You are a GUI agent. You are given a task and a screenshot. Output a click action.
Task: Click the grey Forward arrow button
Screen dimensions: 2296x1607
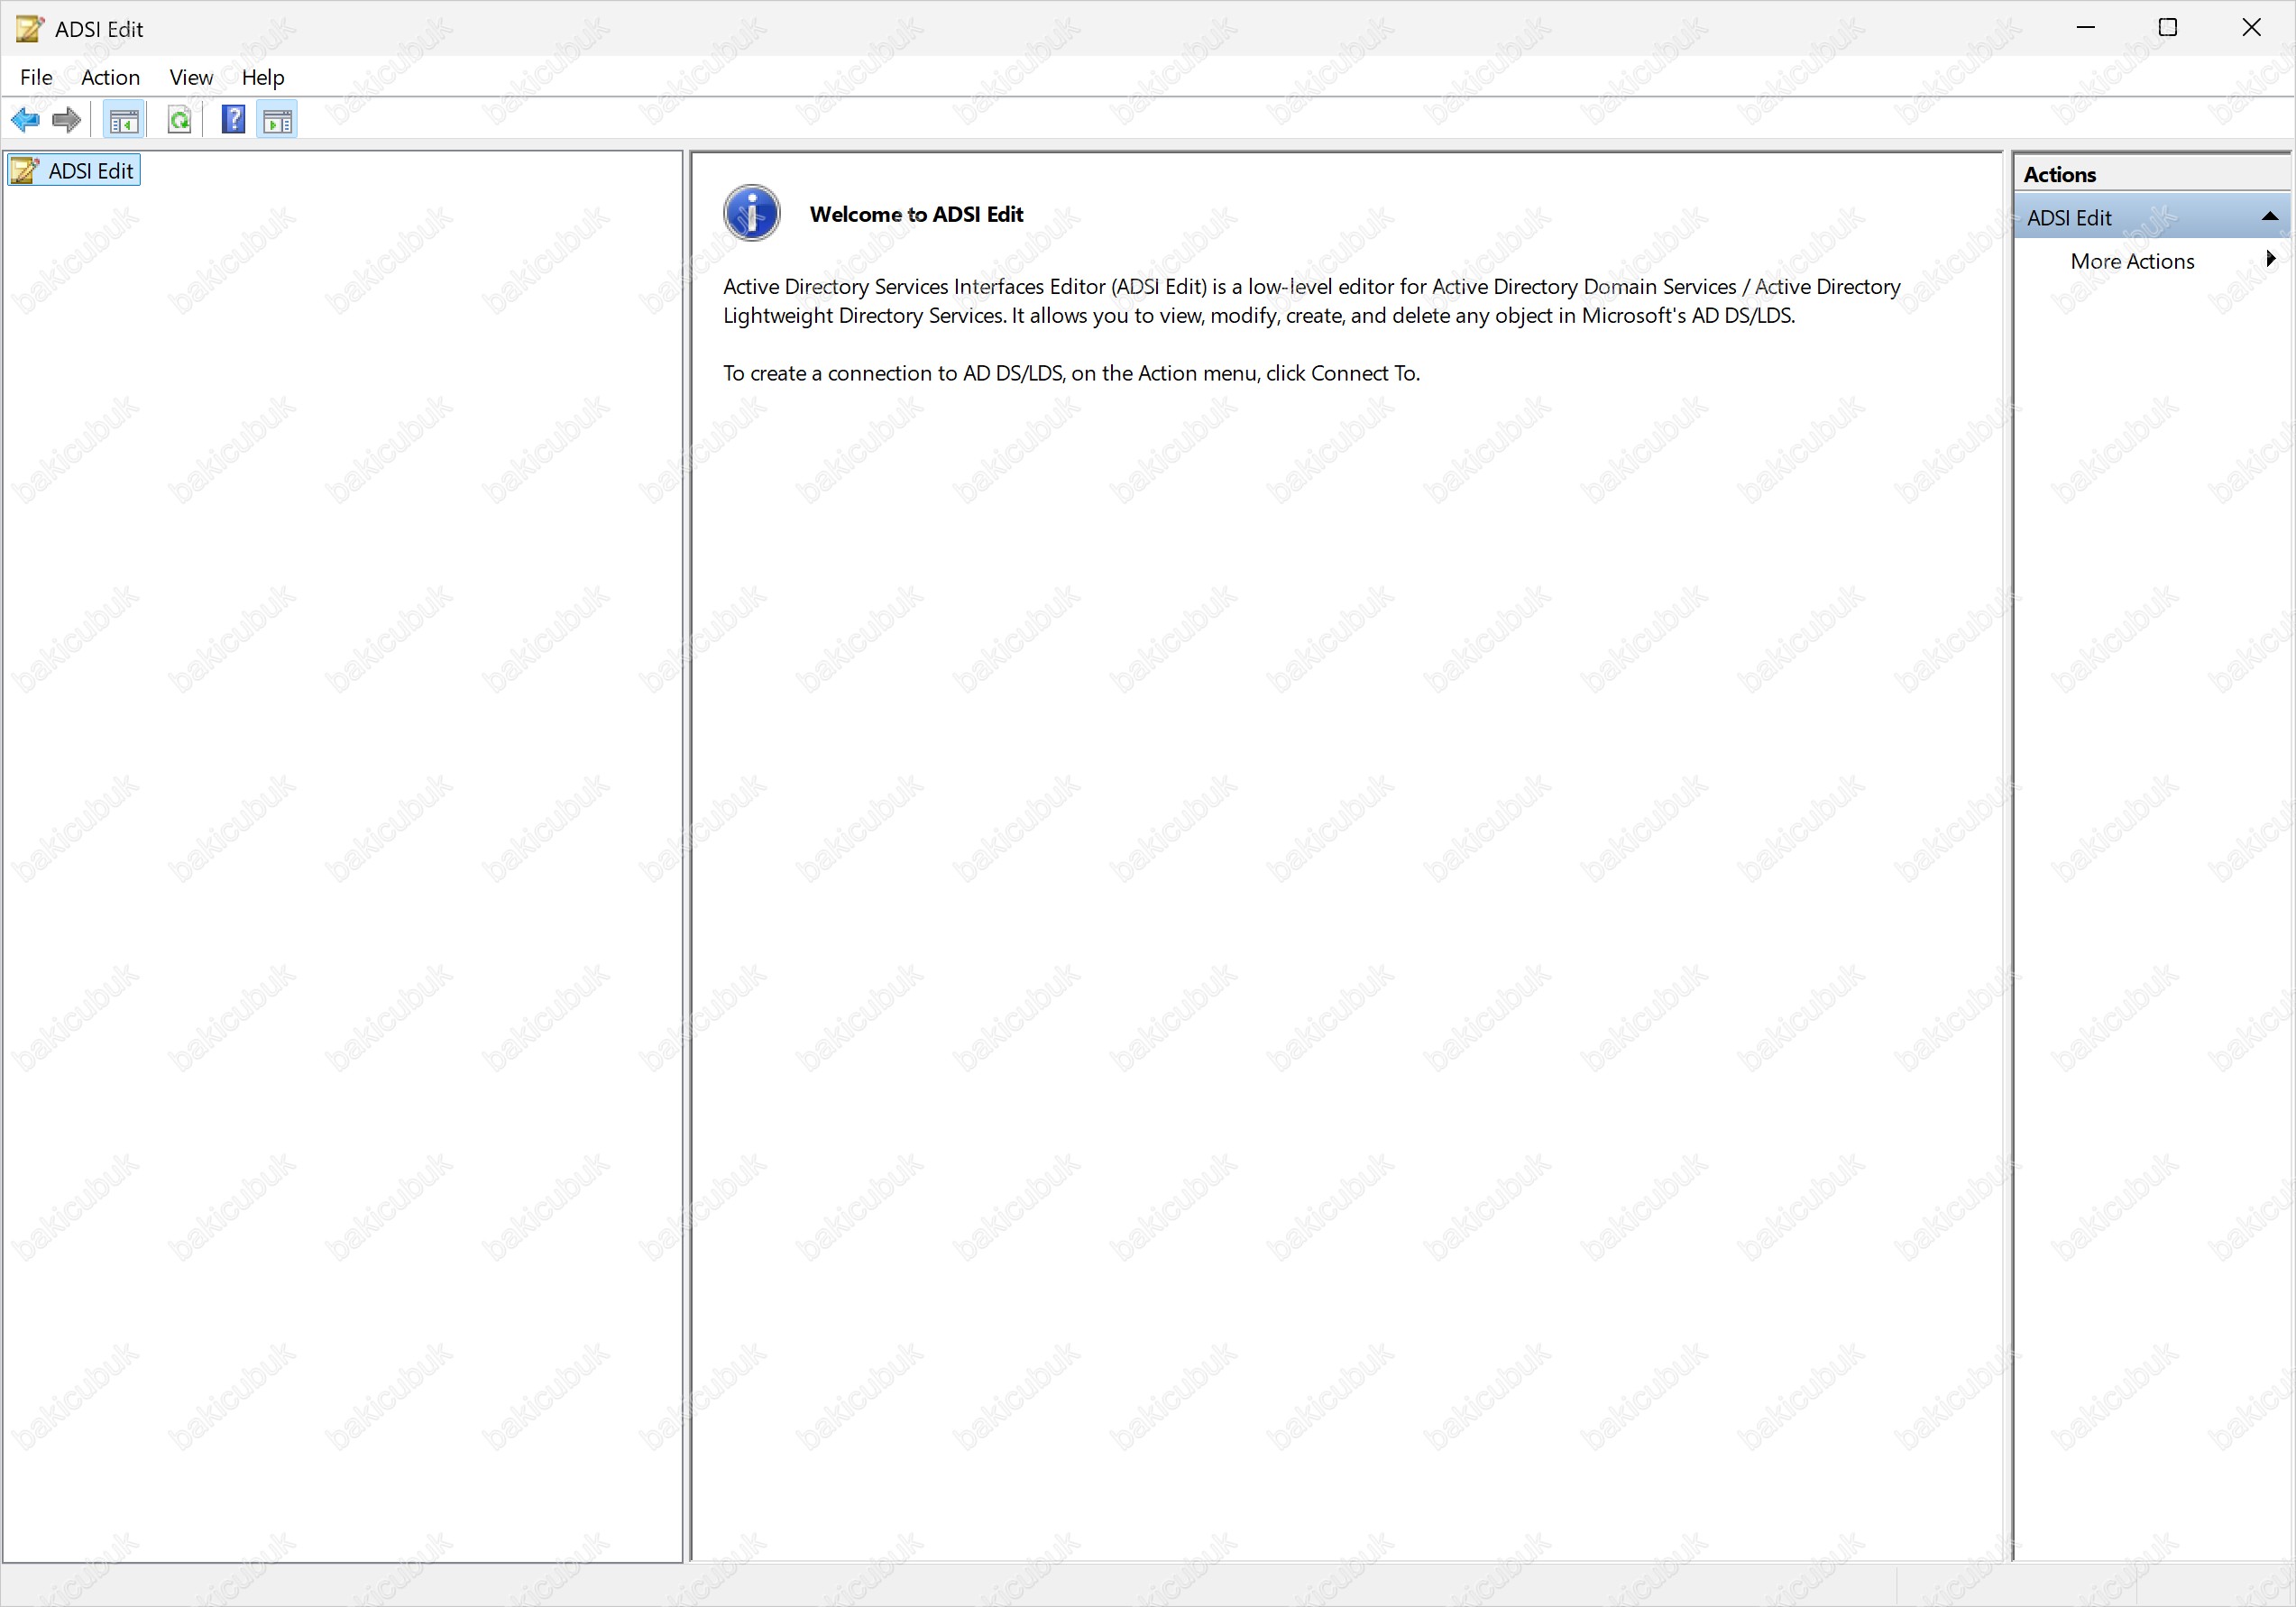[x=66, y=120]
